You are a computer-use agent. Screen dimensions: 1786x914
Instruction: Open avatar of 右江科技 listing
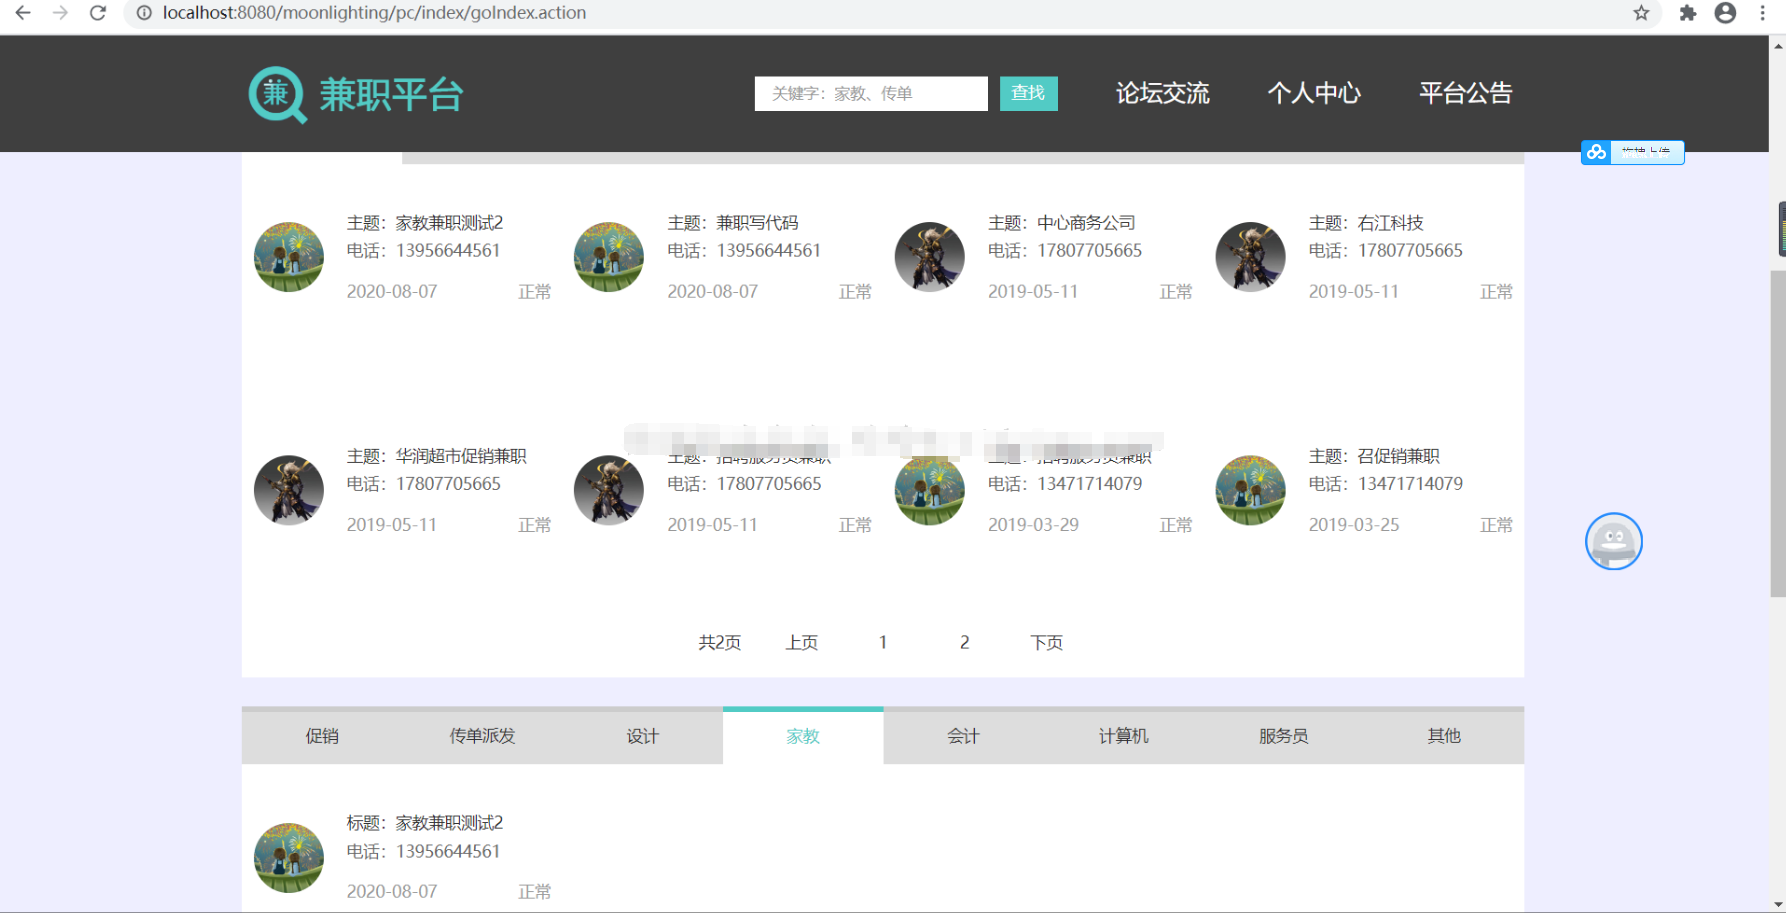click(x=1251, y=257)
